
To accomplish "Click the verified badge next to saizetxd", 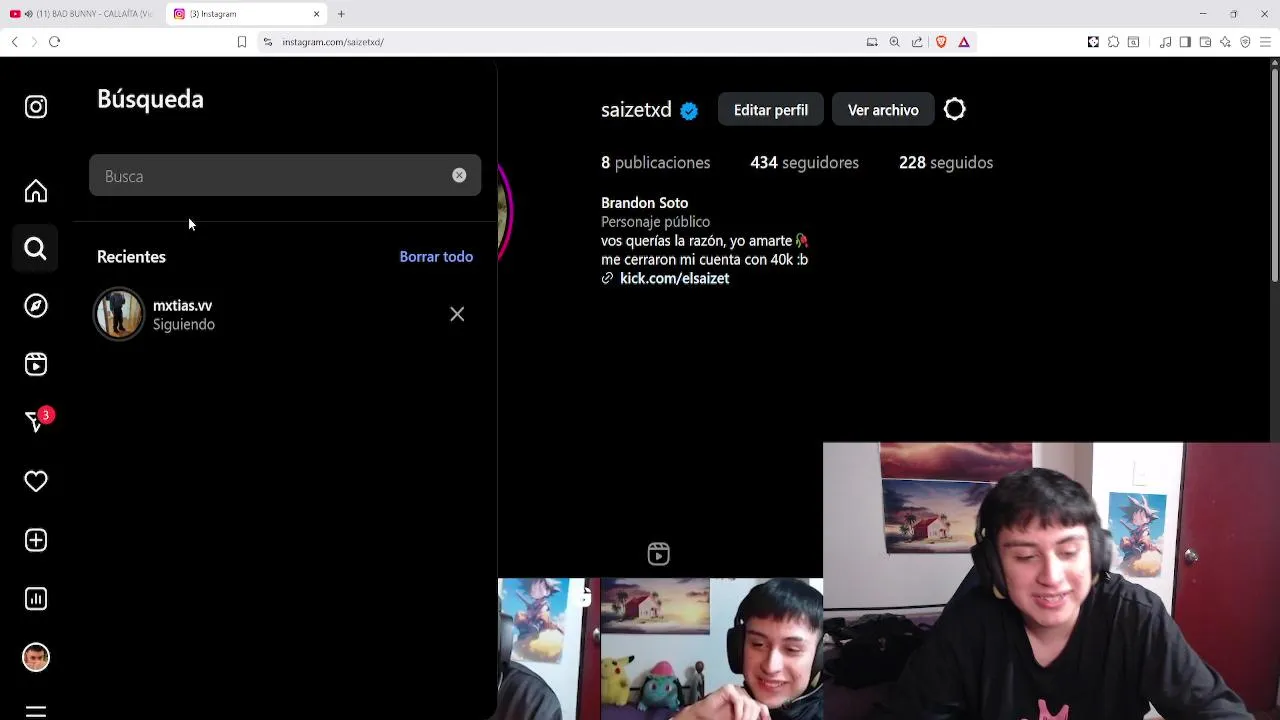I will pyautogui.click(x=689, y=111).
